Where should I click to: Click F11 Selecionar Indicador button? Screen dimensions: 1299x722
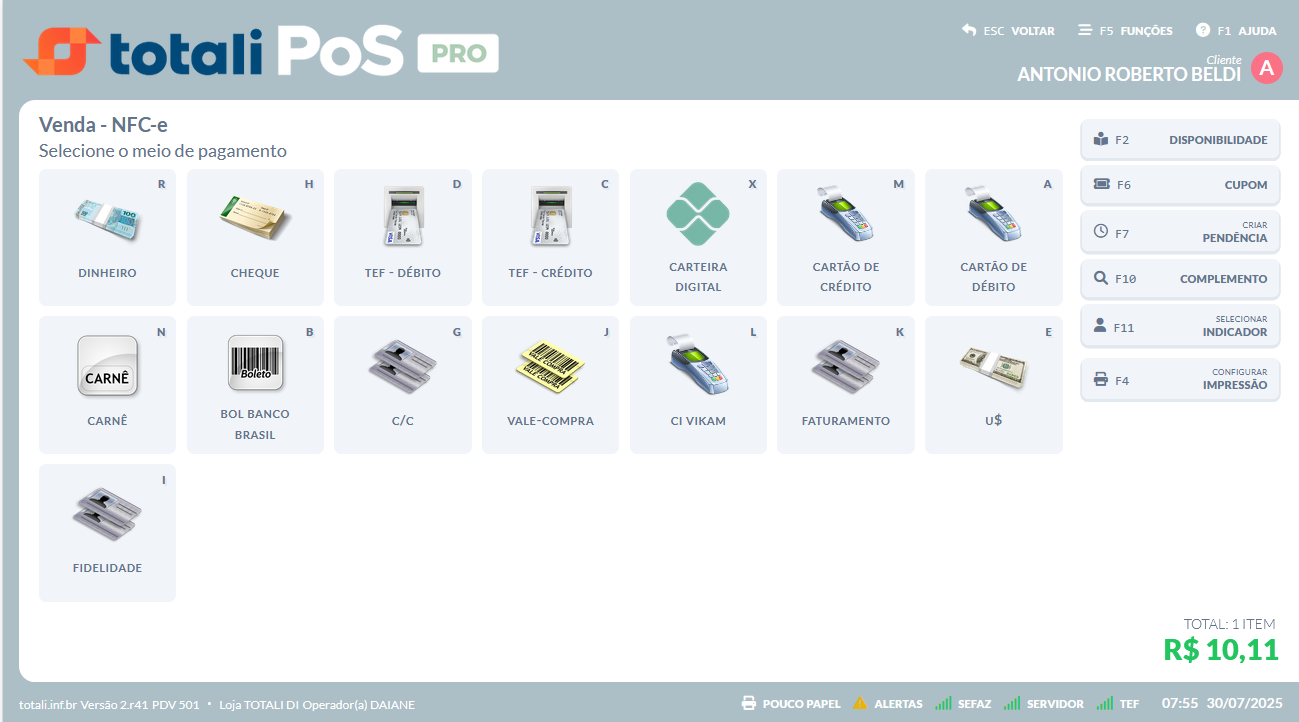[x=1180, y=326]
